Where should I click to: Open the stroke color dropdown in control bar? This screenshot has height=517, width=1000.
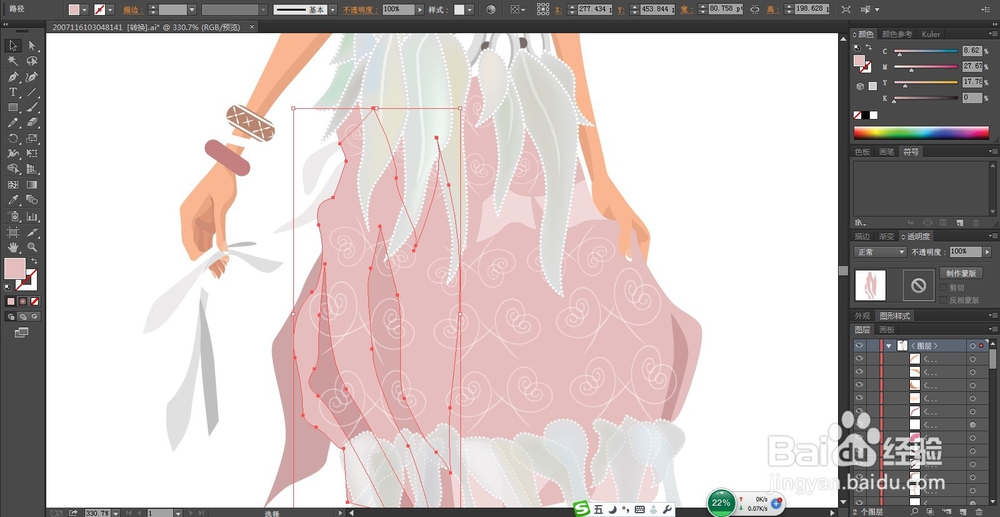coord(110,10)
